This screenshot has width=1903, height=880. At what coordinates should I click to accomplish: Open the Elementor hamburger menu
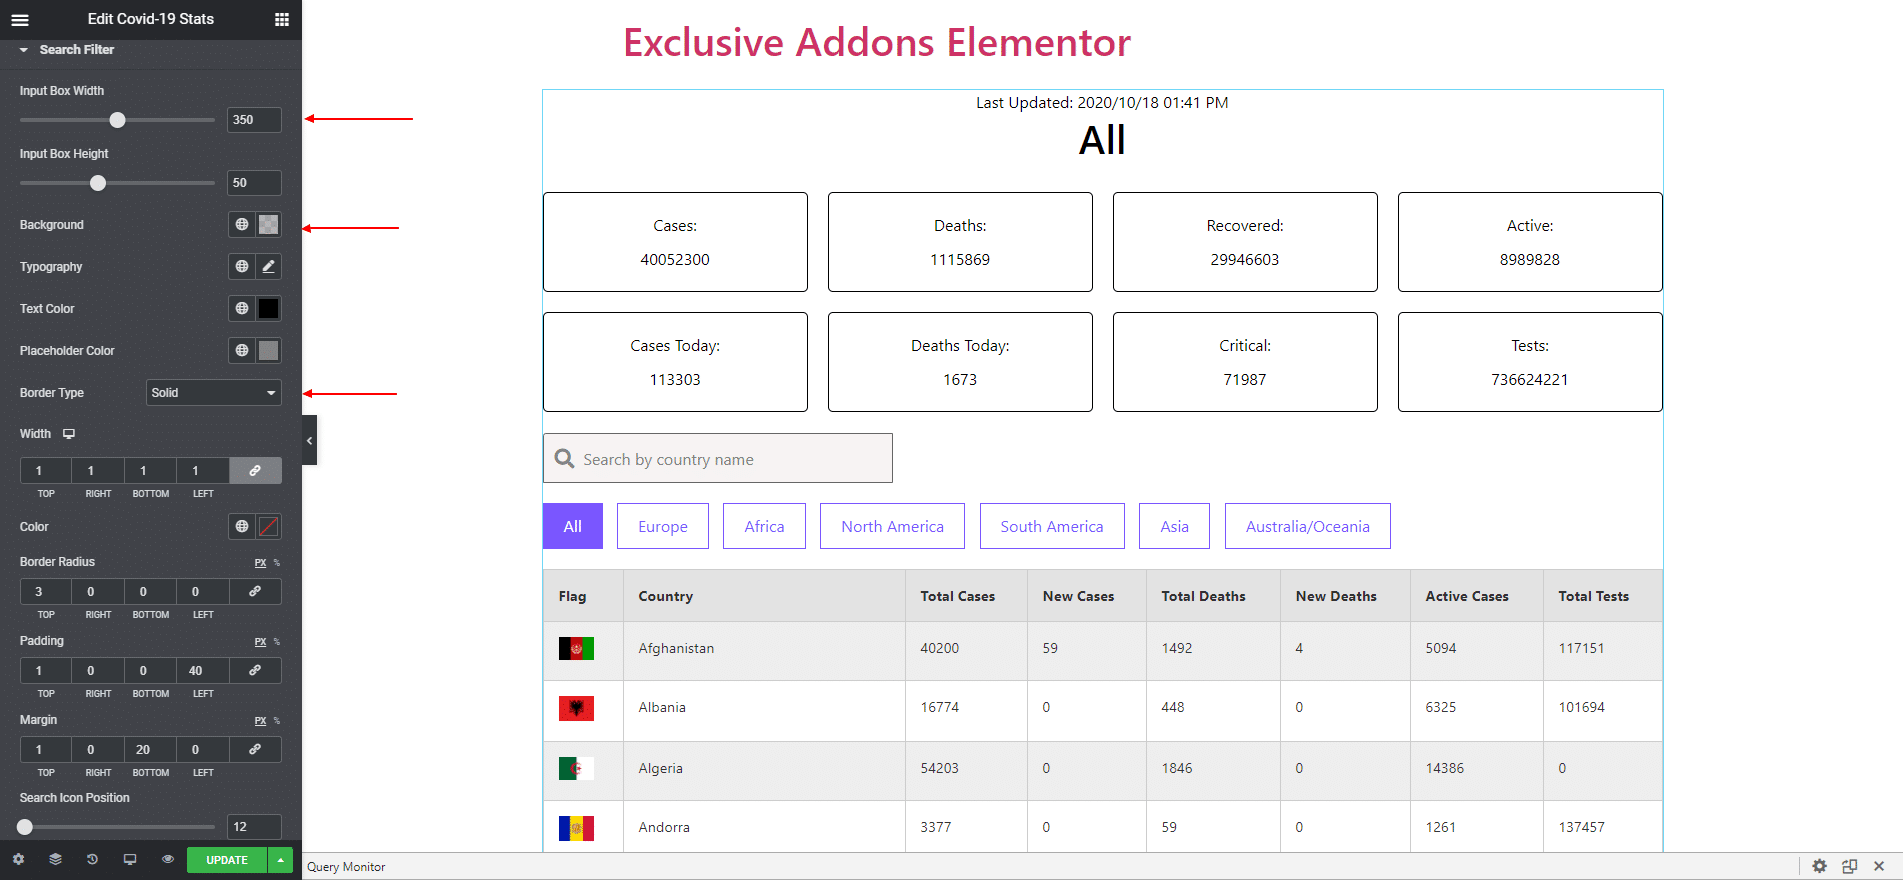[x=20, y=19]
